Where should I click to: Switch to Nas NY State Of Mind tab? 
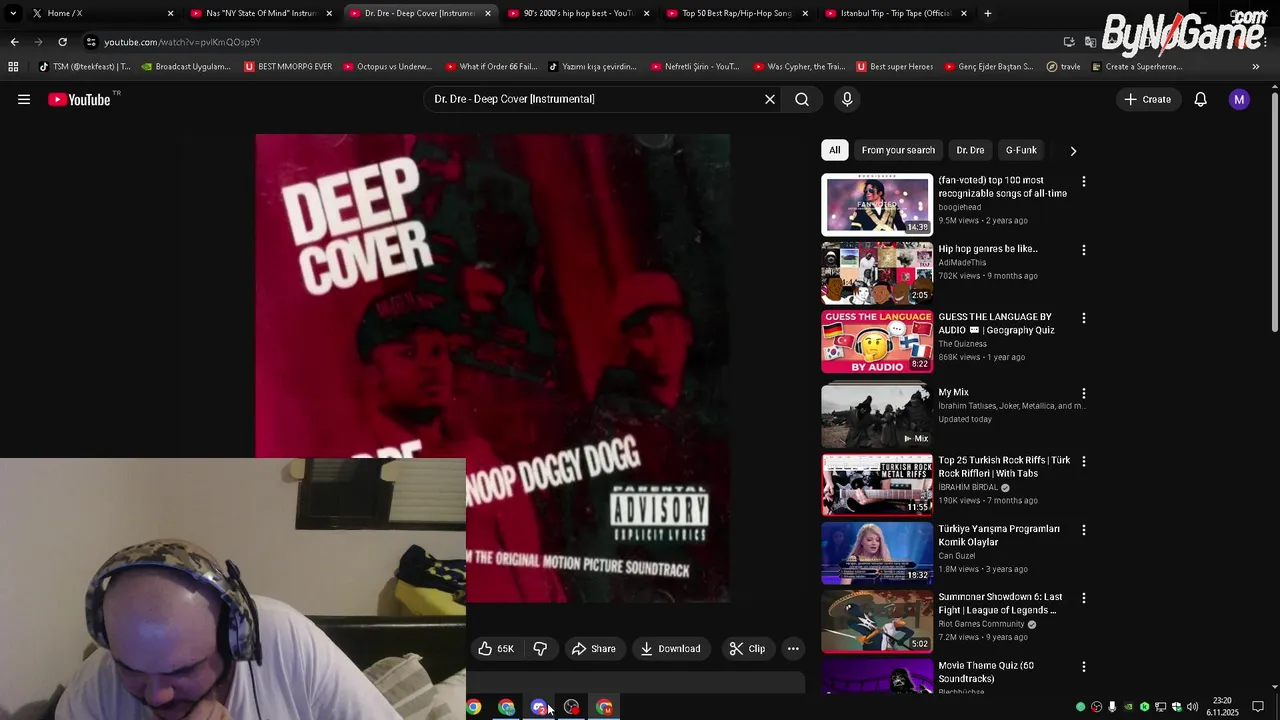262,13
